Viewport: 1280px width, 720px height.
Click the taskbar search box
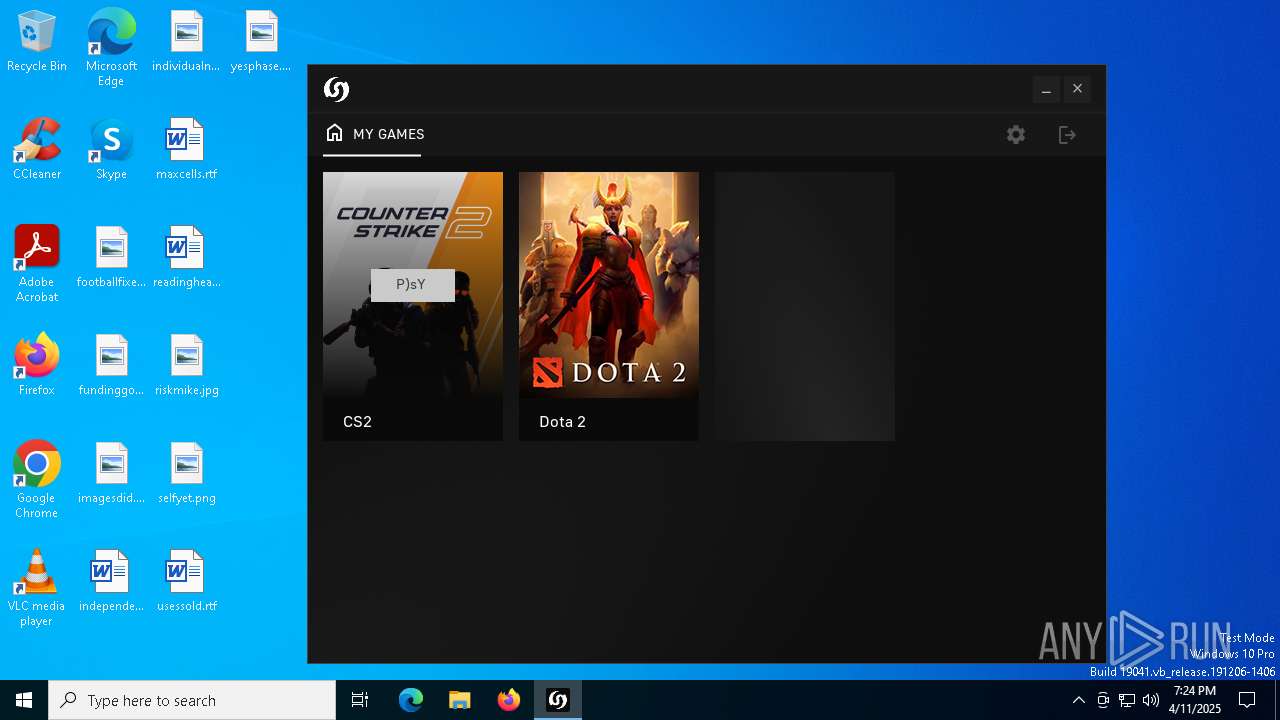click(192, 700)
